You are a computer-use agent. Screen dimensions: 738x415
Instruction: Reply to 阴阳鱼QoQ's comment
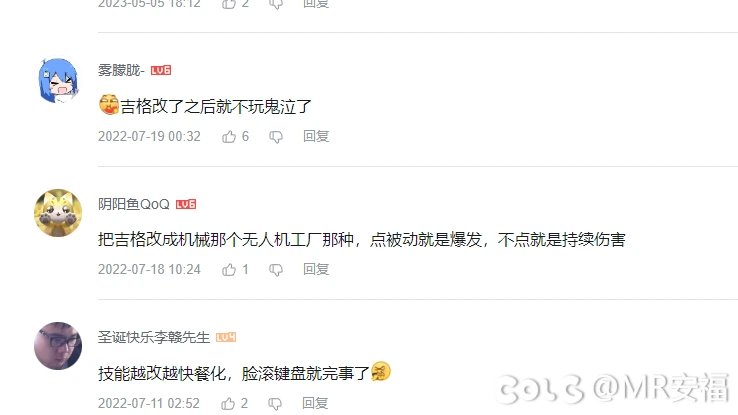pyautogui.click(x=316, y=270)
